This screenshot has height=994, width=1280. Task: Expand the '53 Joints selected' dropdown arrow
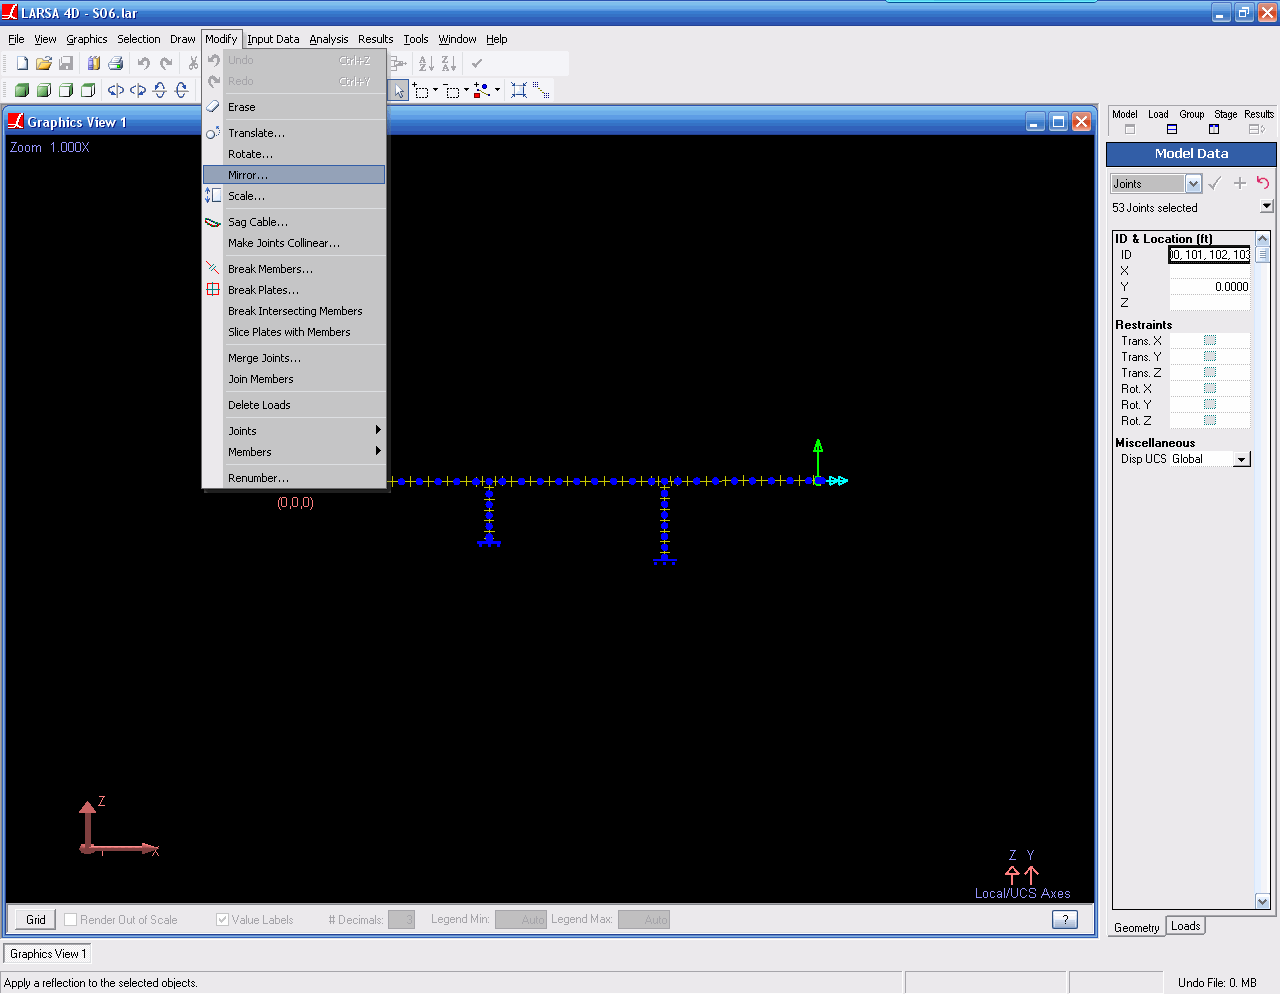click(x=1267, y=206)
